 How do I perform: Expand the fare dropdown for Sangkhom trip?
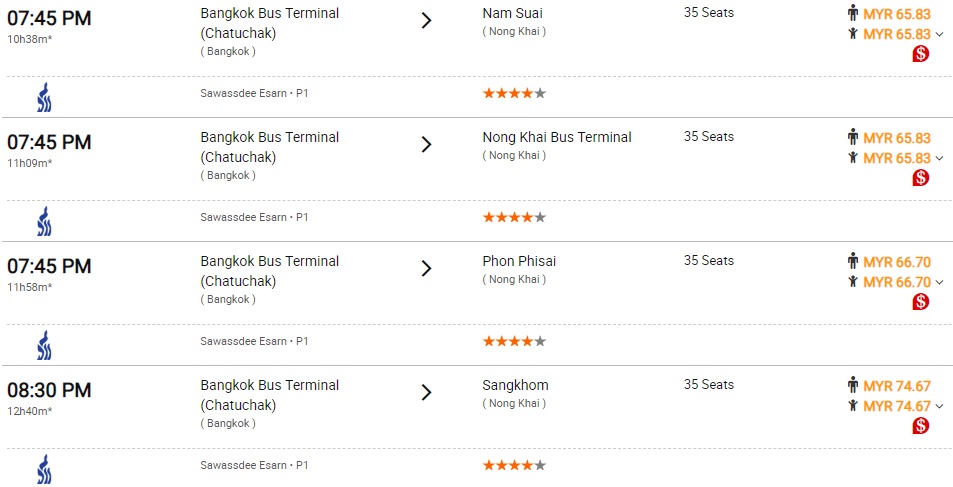[x=939, y=407]
